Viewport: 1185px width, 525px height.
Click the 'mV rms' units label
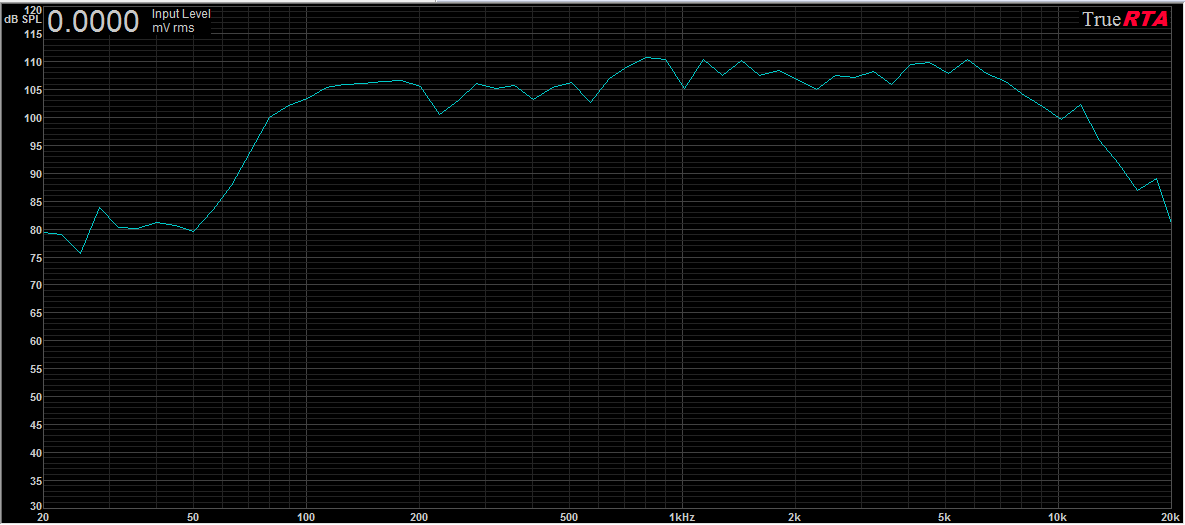tap(173, 28)
